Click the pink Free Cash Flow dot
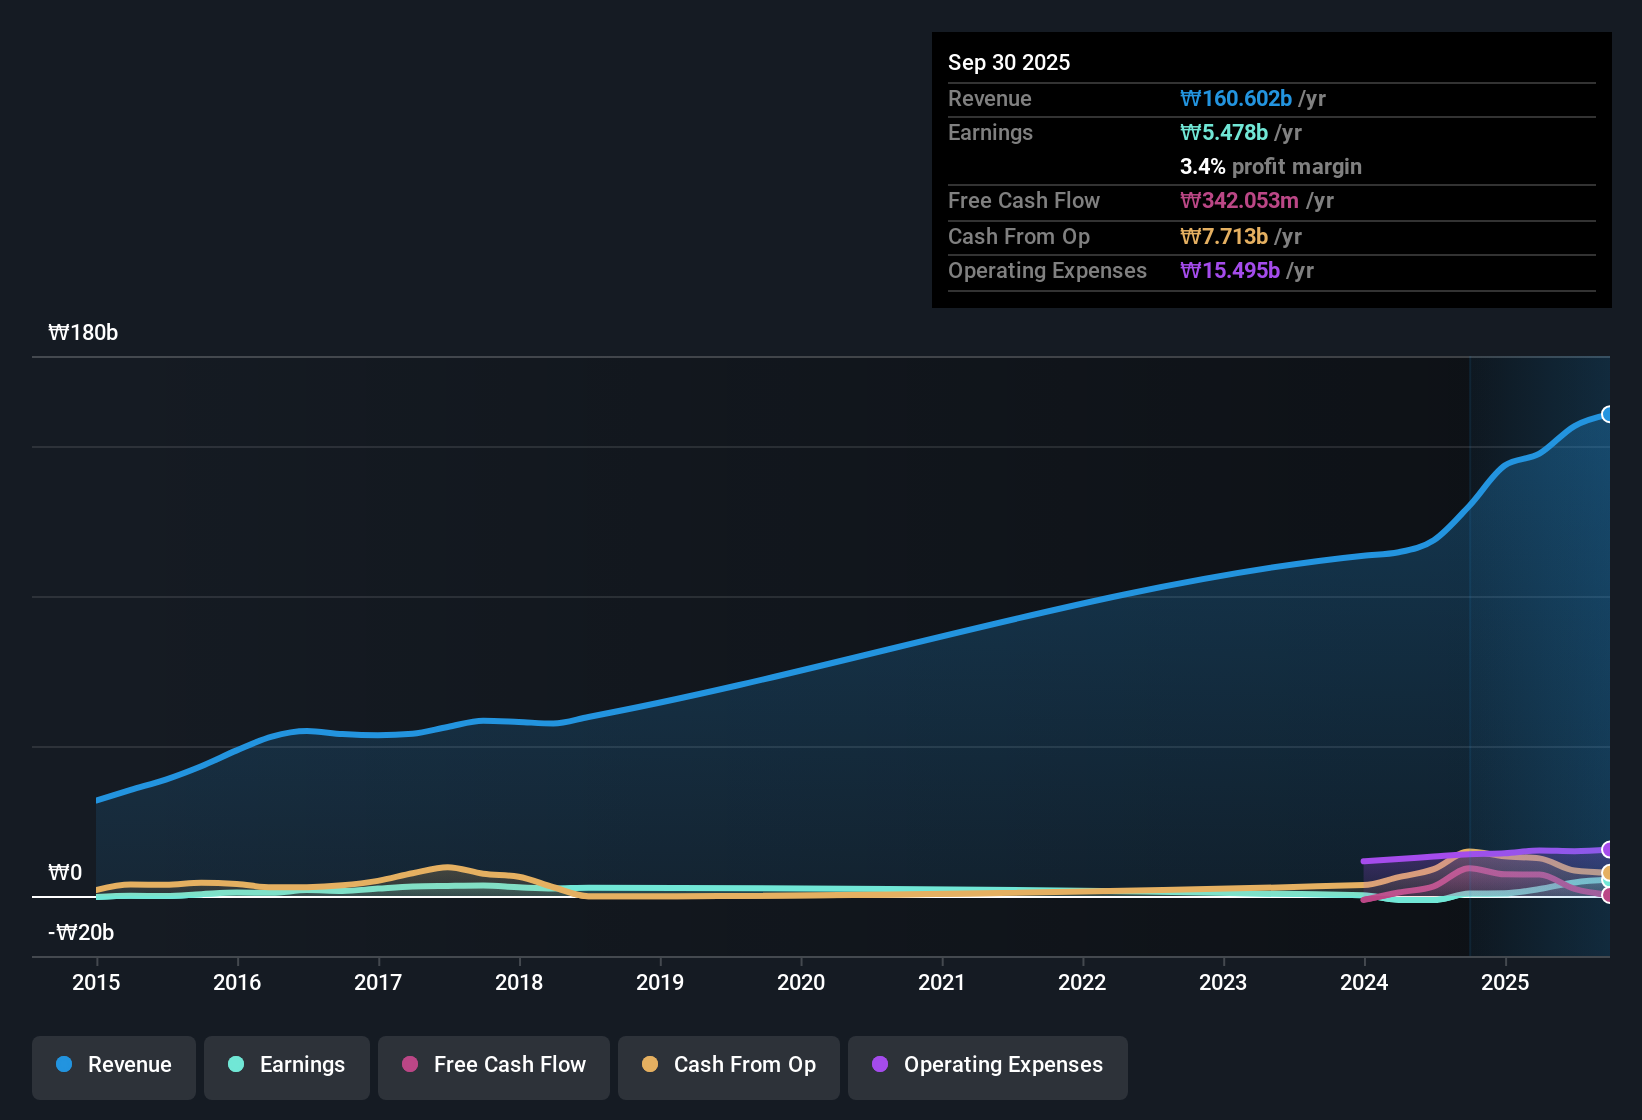The image size is (1642, 1120). (x=409, y=1065)
